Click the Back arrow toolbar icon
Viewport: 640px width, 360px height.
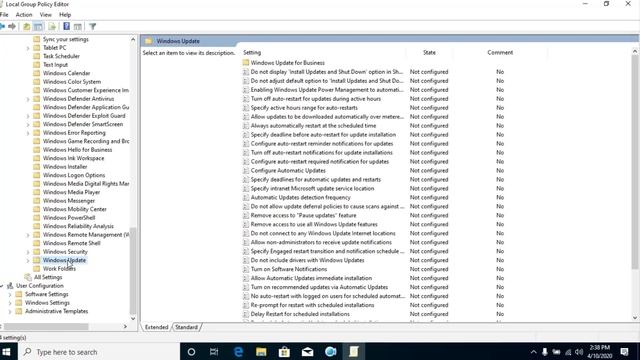[2, 27]
